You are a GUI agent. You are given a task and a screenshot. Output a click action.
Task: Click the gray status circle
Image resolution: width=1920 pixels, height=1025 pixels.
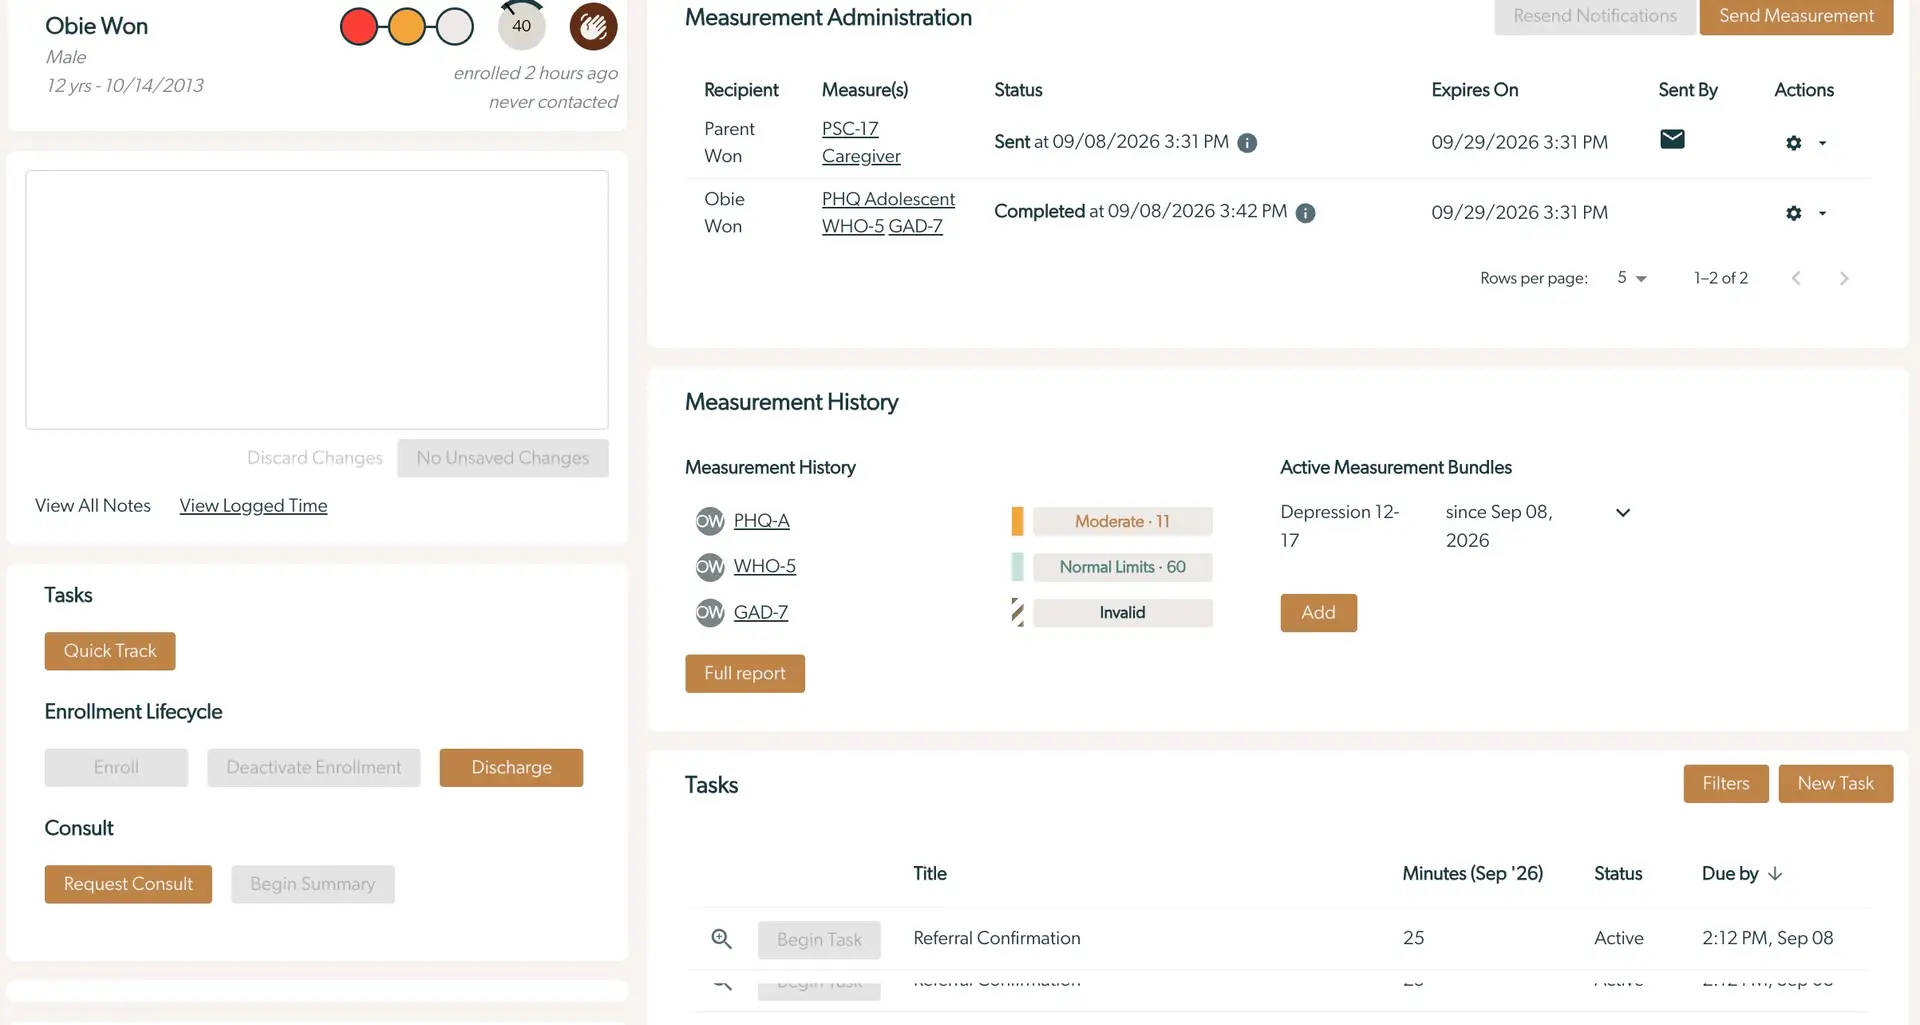(x=455, y=27)
